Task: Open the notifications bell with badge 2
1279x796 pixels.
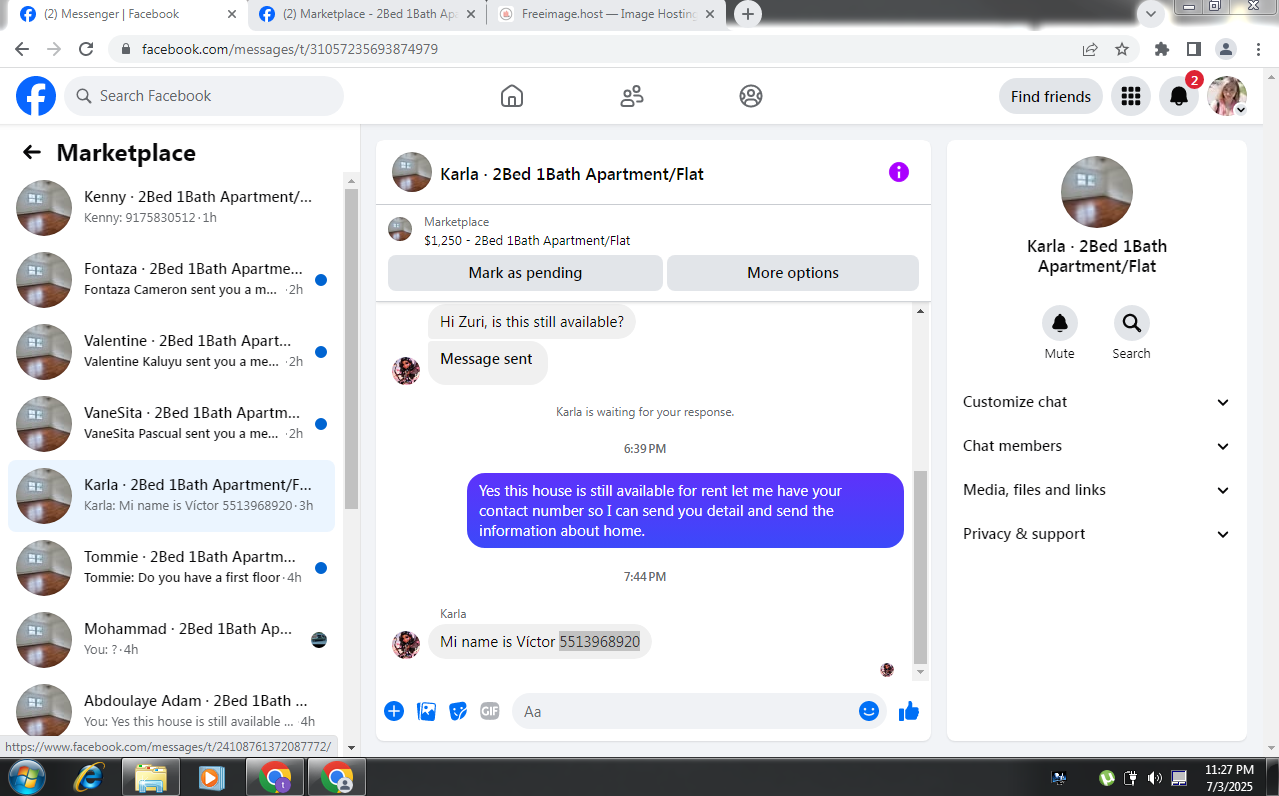Action: pos(1179,96)
